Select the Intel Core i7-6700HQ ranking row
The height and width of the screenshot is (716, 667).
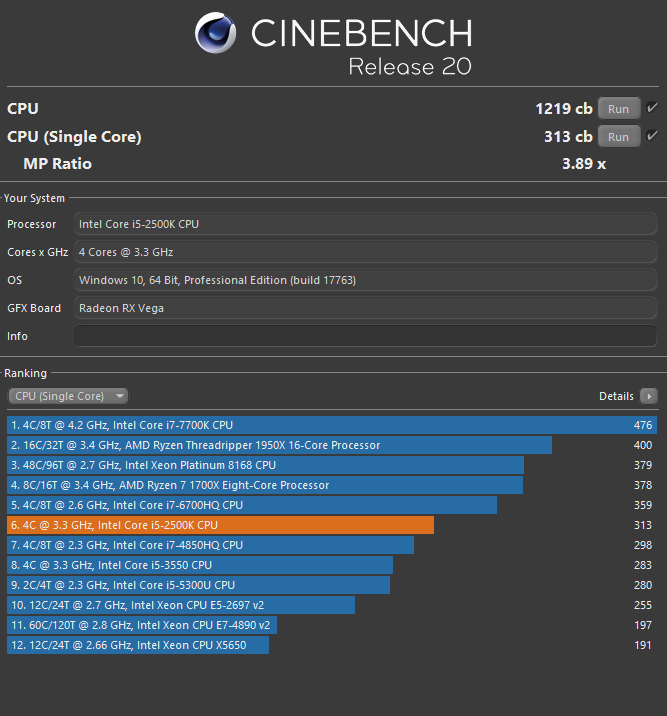point(332,505)
